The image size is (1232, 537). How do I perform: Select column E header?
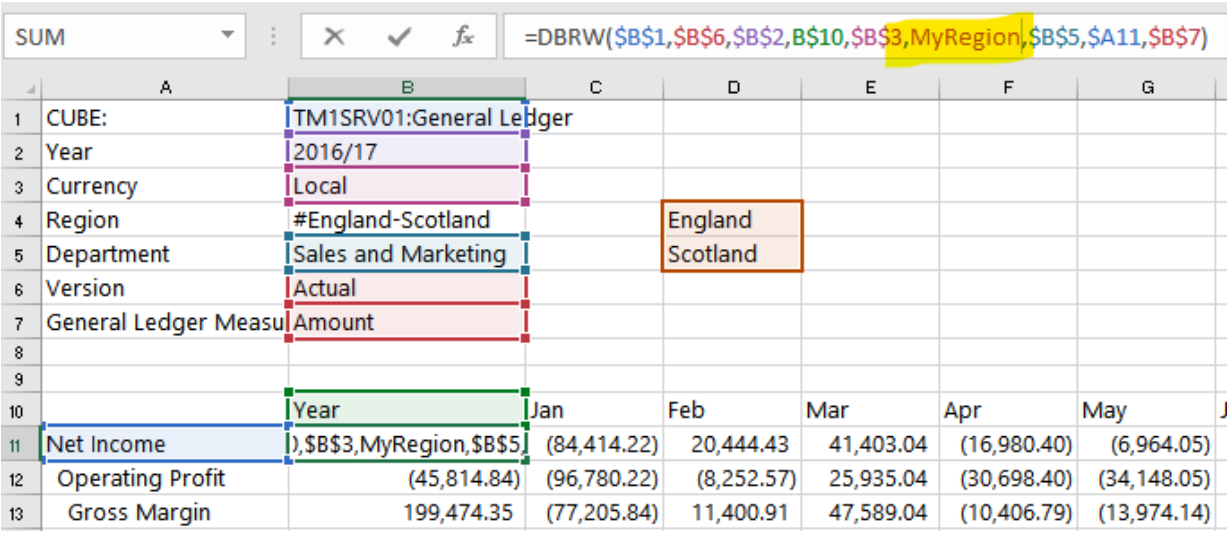point(870,88)
